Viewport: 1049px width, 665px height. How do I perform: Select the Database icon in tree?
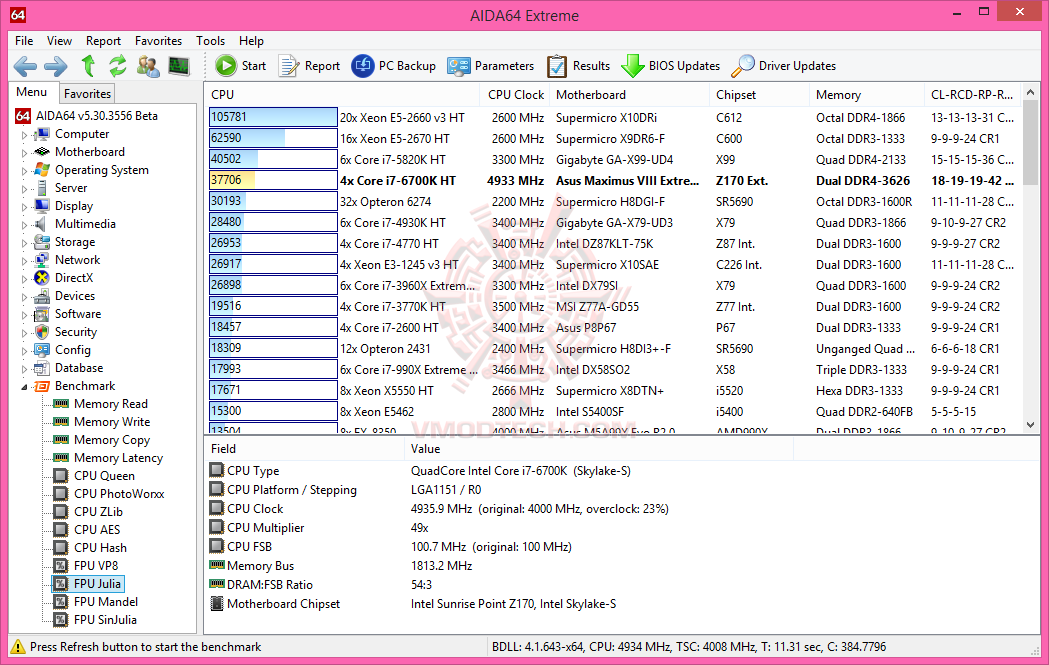pos(41,368)
